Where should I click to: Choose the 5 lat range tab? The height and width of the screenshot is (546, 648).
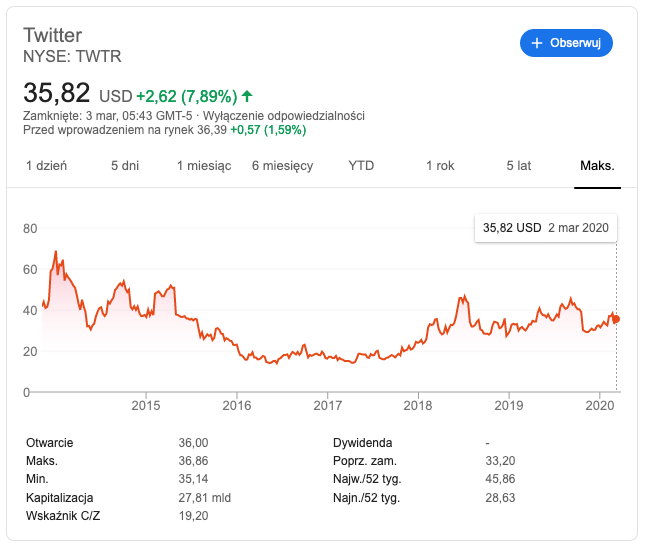[519, 166]
